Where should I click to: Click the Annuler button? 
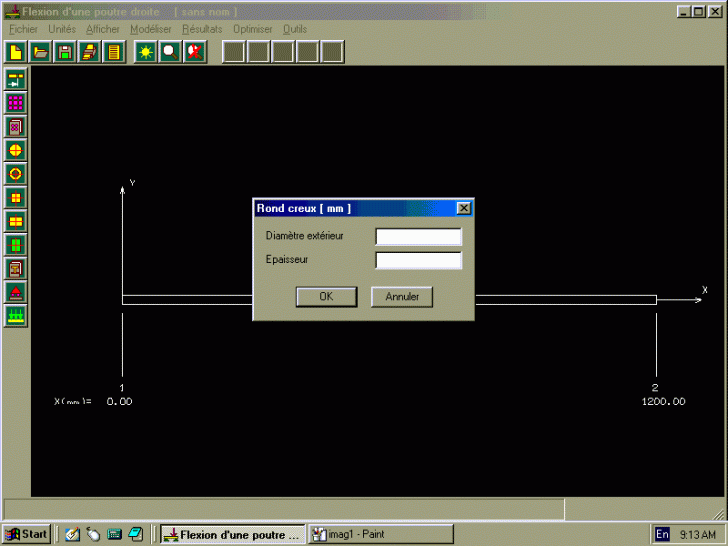click(x=402, y=297)
